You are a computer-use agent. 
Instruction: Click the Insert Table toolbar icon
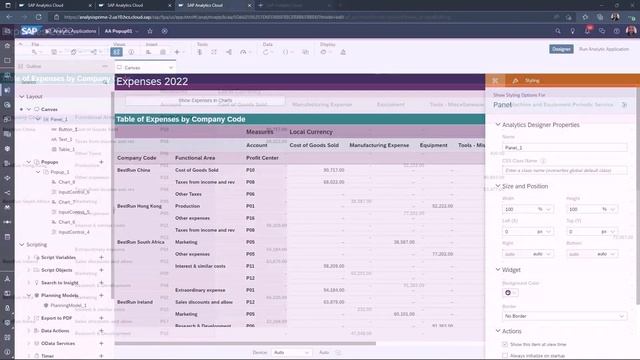click(x=162, y=52)
